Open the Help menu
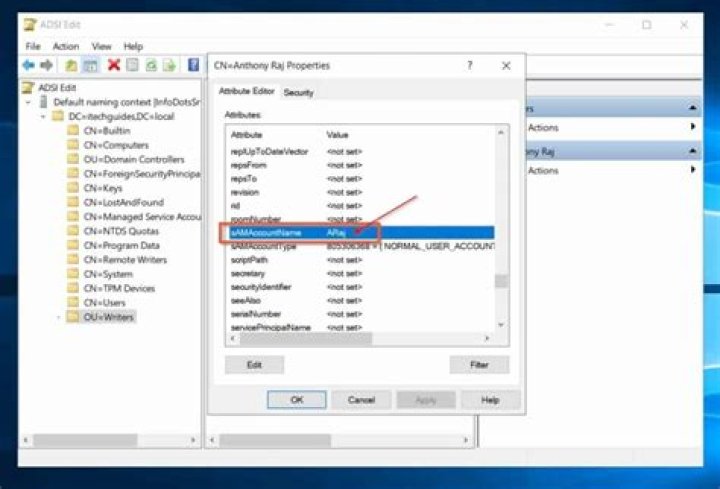The width and height of the screenshot is (720, 489). coord(133,46)
